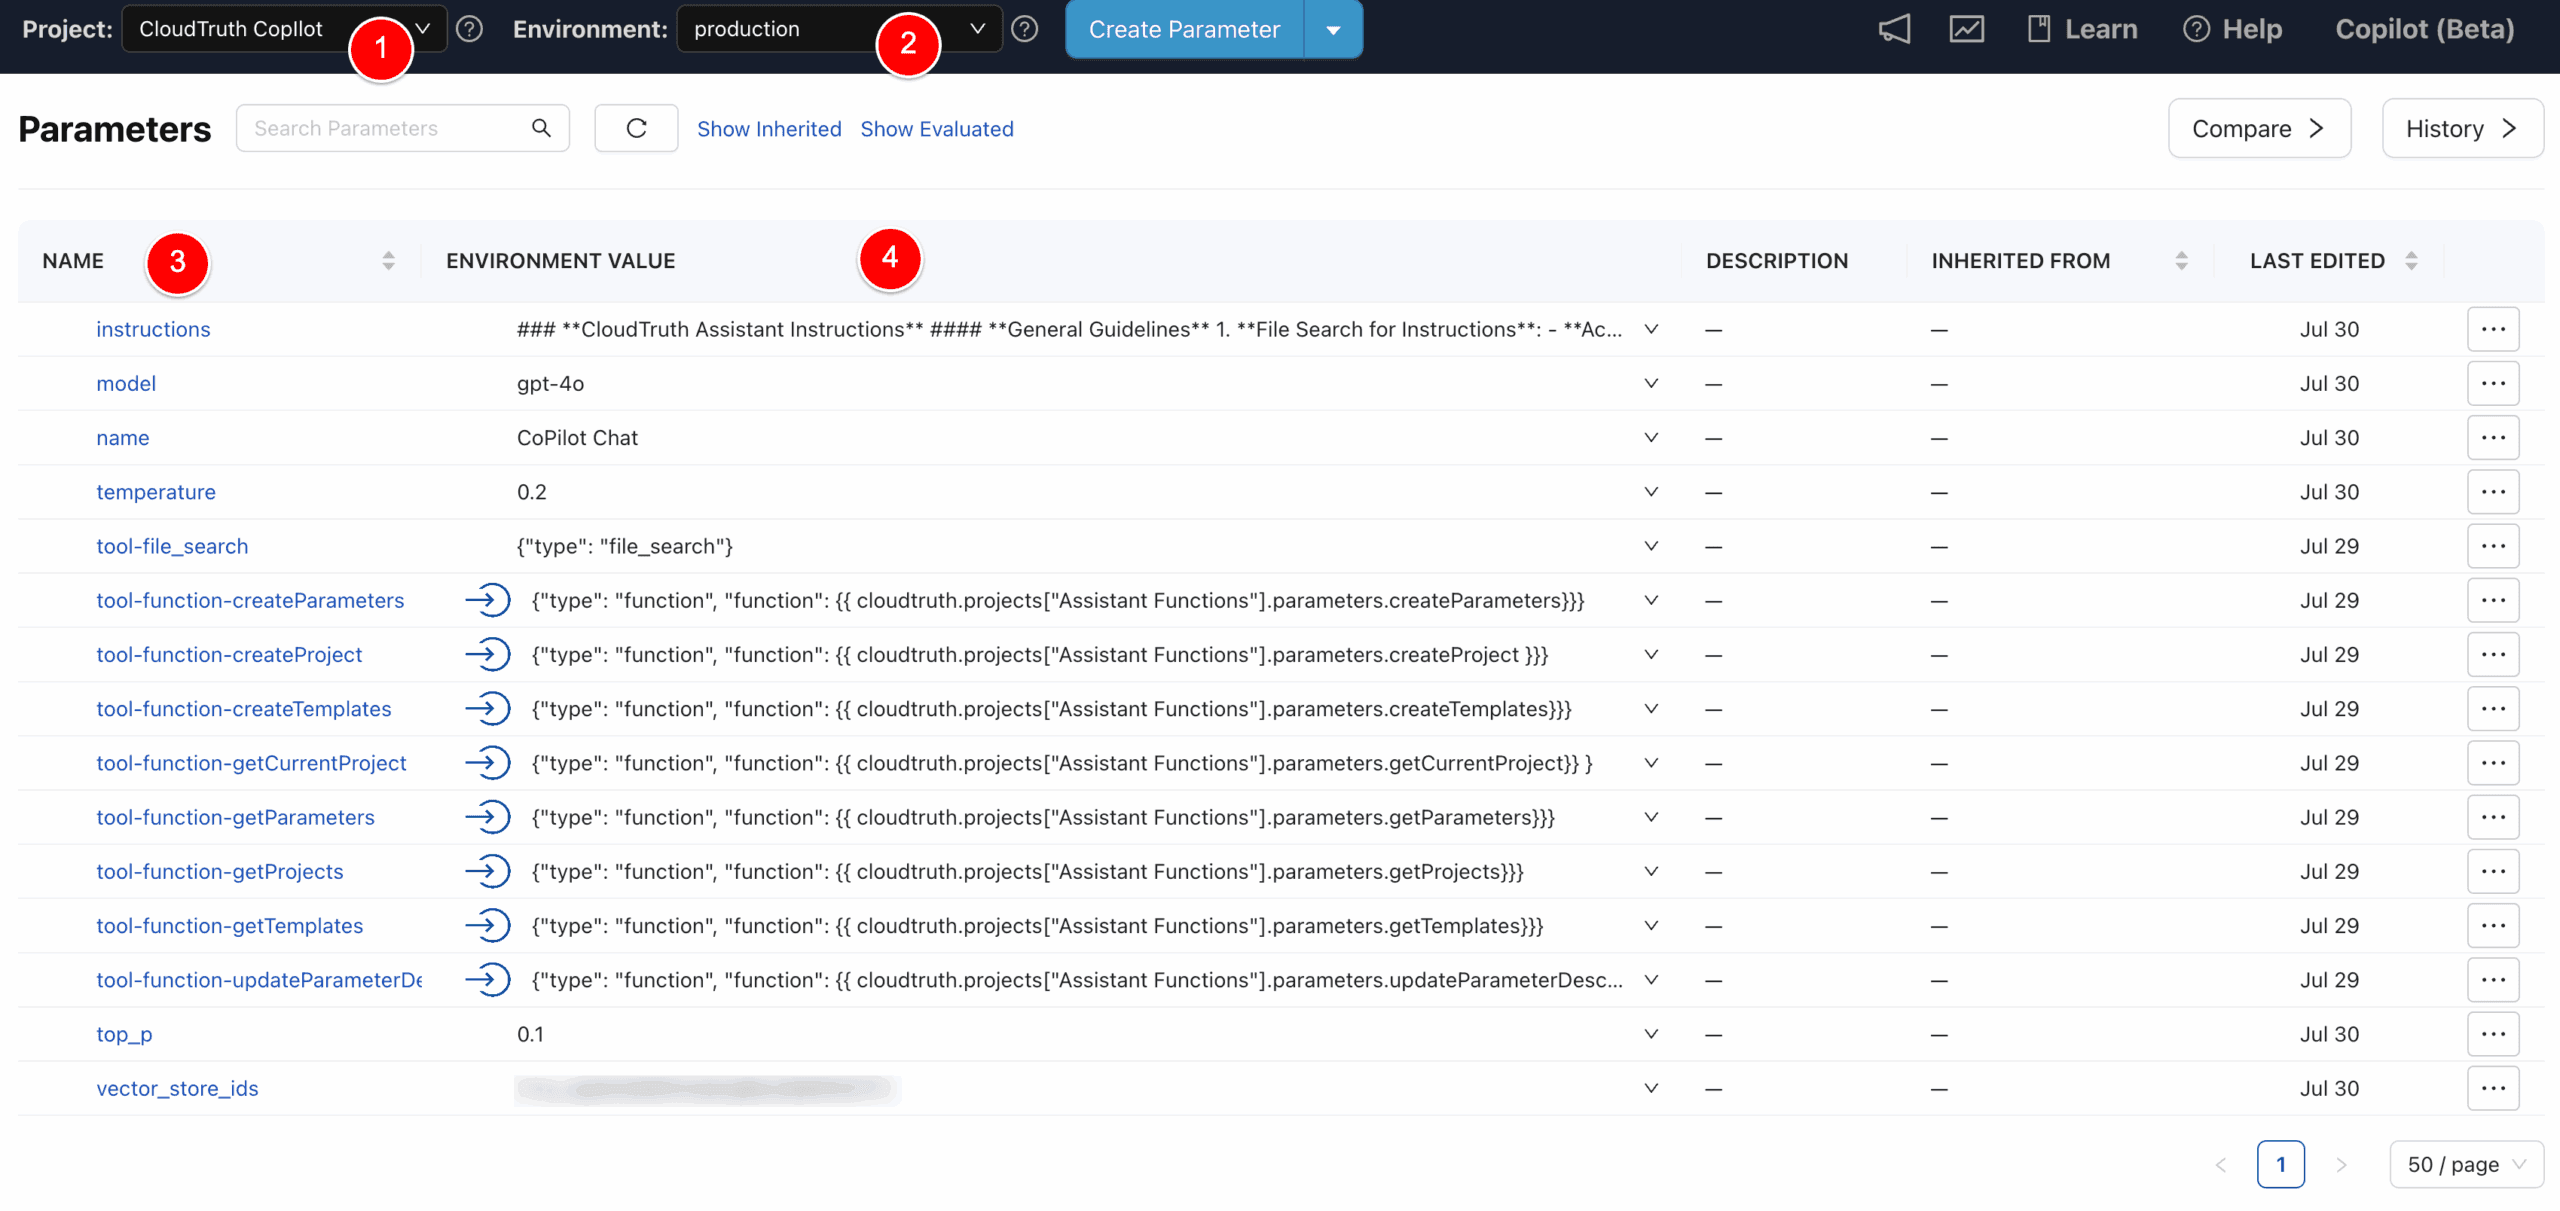Click the Show Inherited link
Screen dimensions: 2560x1211
click(769, 129)
